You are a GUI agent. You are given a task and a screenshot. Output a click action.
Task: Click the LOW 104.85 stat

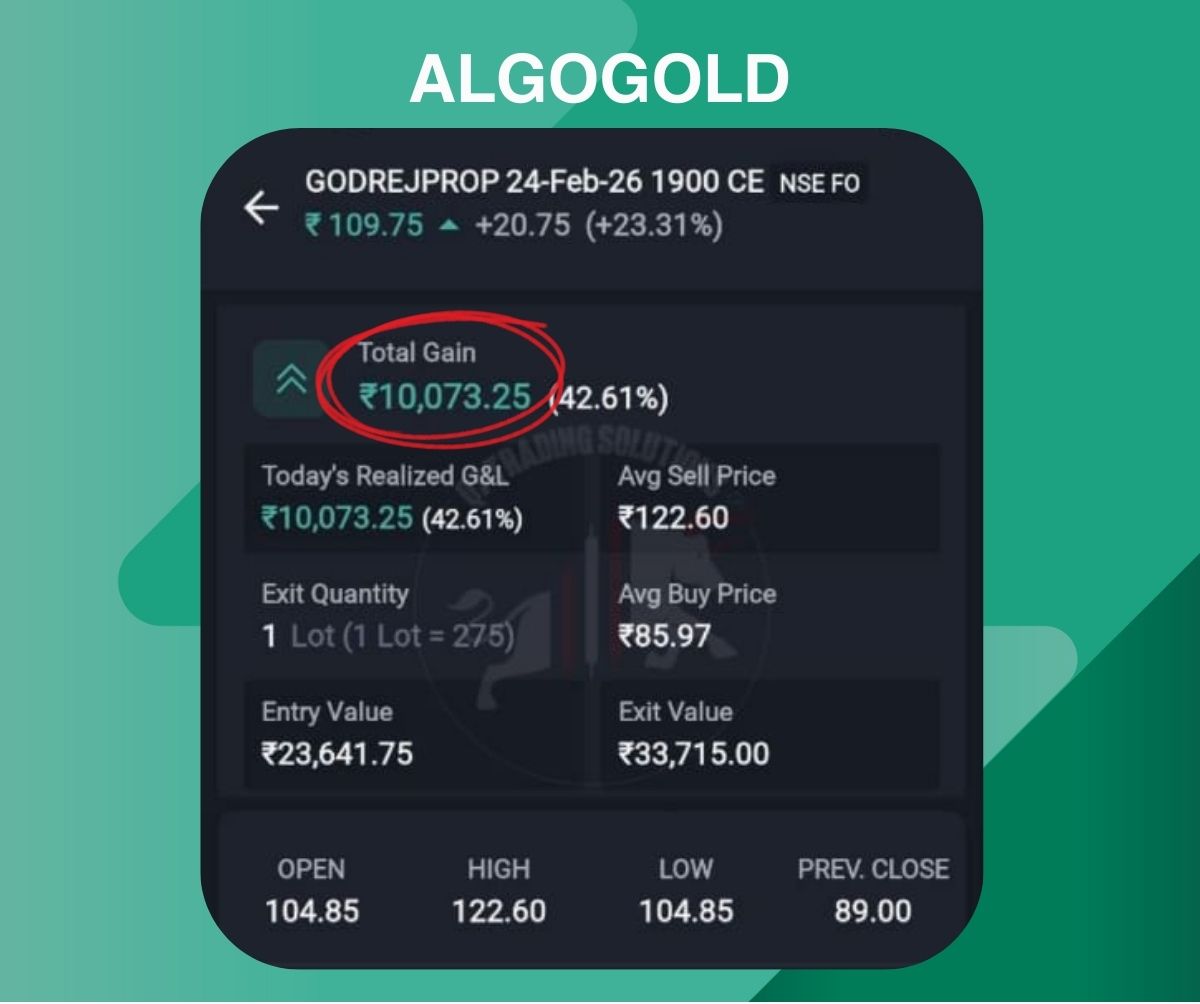click(686, 890)
